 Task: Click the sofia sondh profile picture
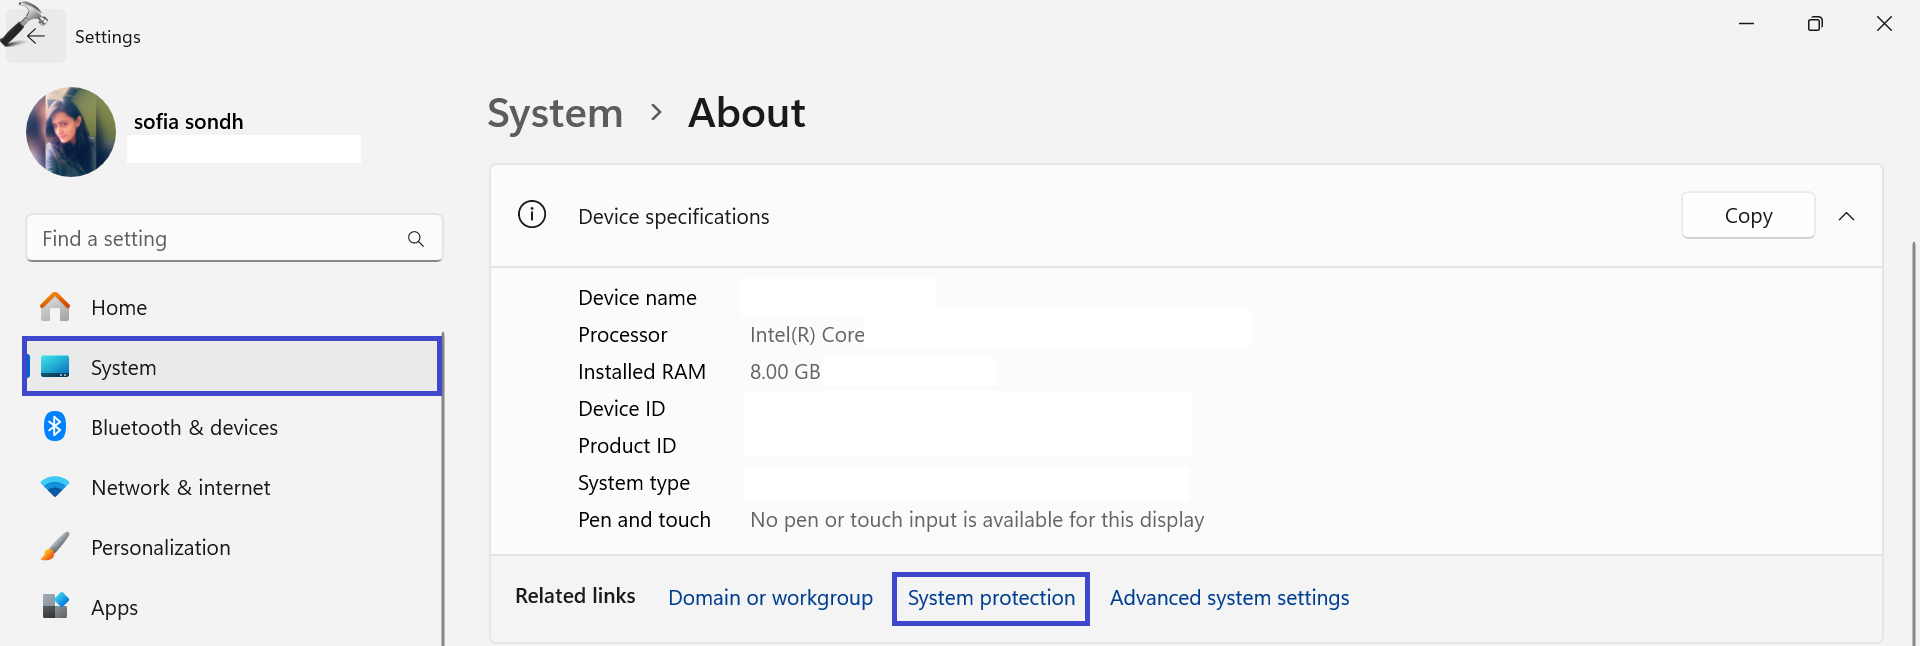tap(71, 132)
